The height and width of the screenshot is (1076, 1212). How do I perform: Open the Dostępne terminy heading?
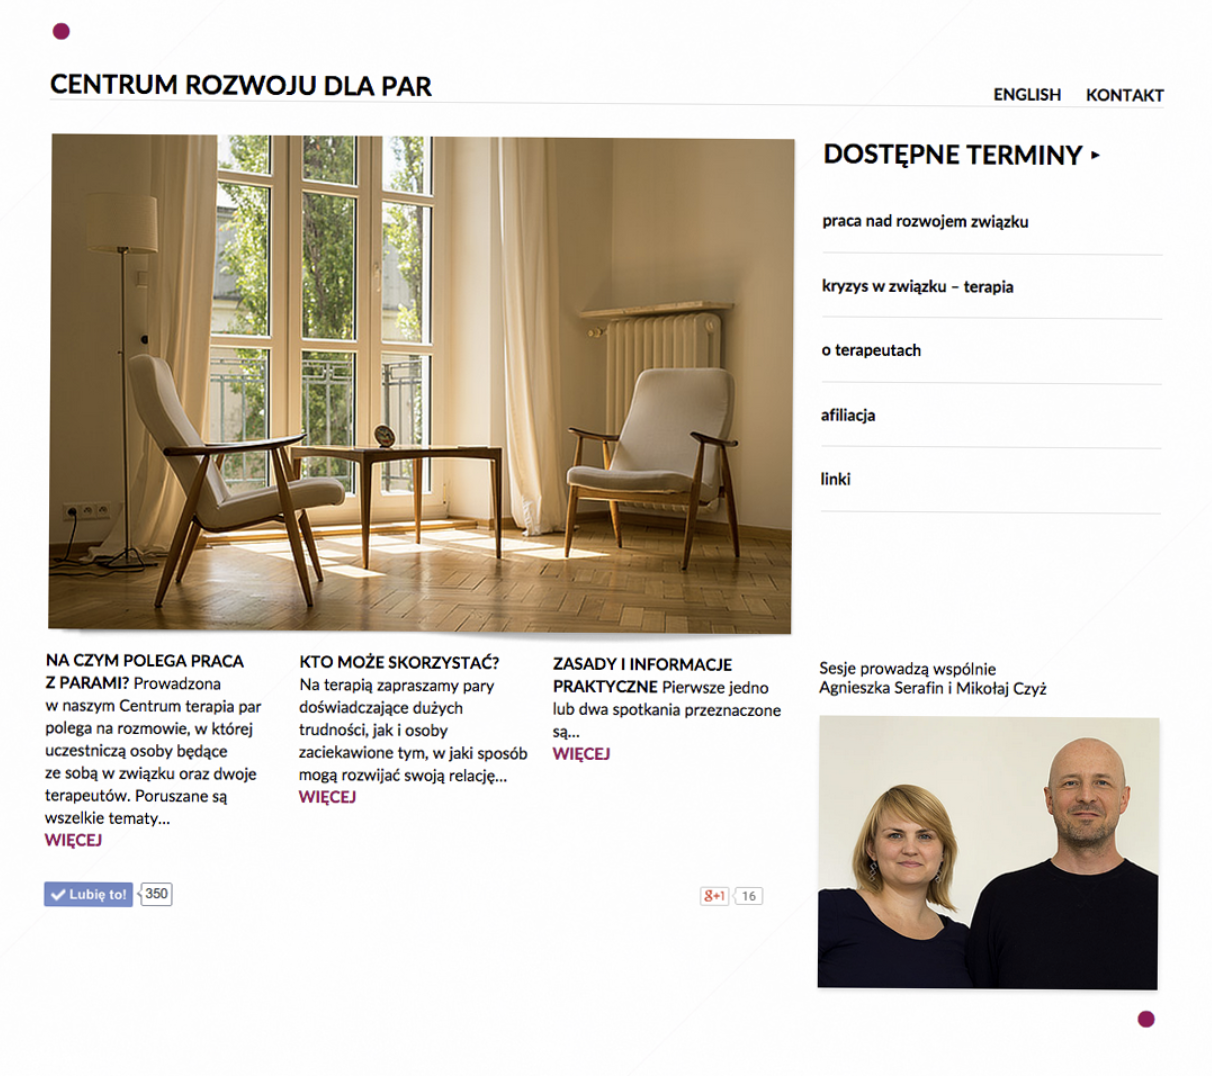click(x=953, y=155)
